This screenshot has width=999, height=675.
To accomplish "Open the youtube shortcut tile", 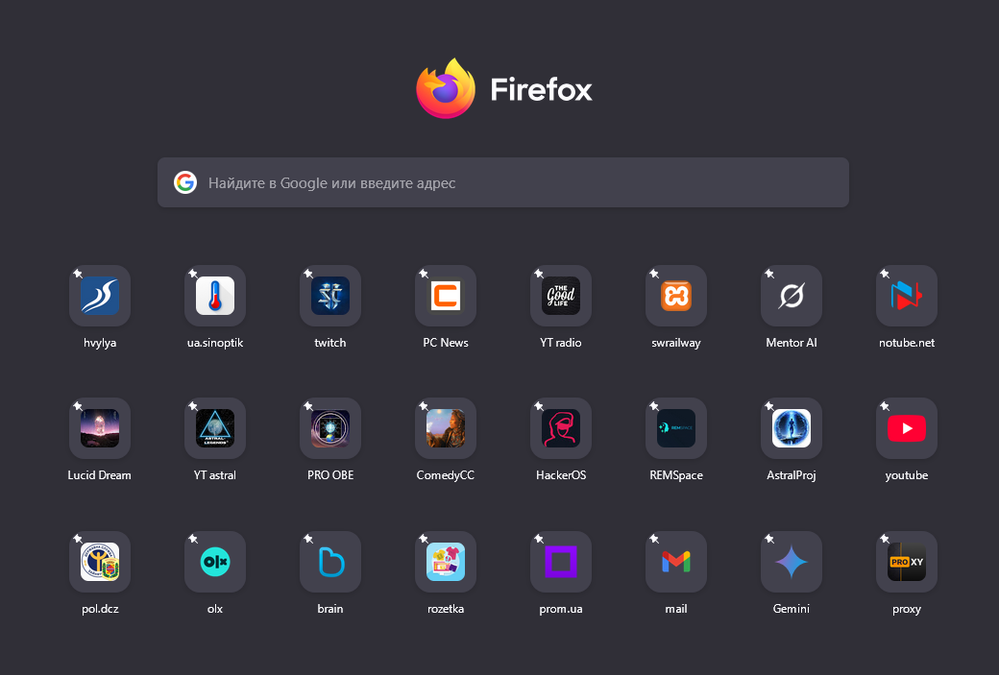I will click(x=906, y=429).
